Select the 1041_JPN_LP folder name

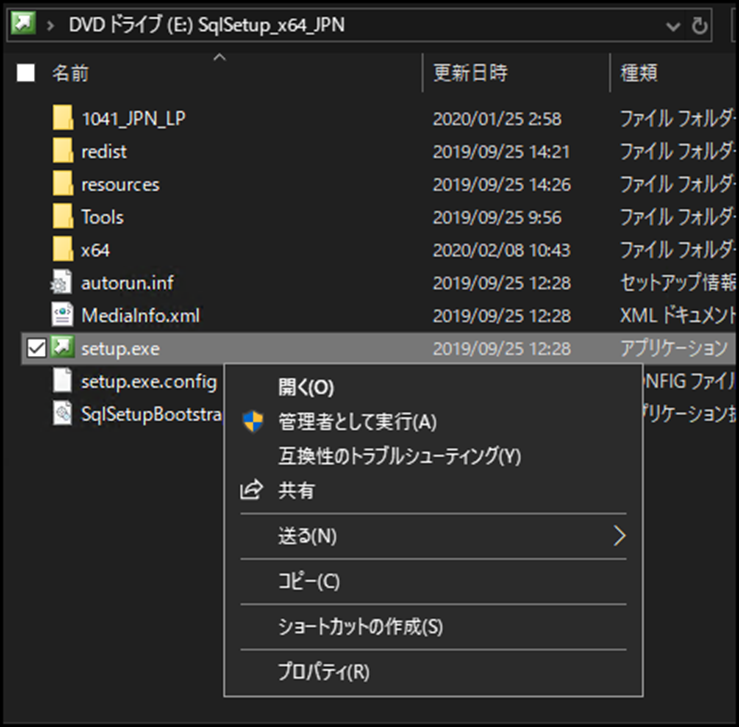[x=133, y=119]
